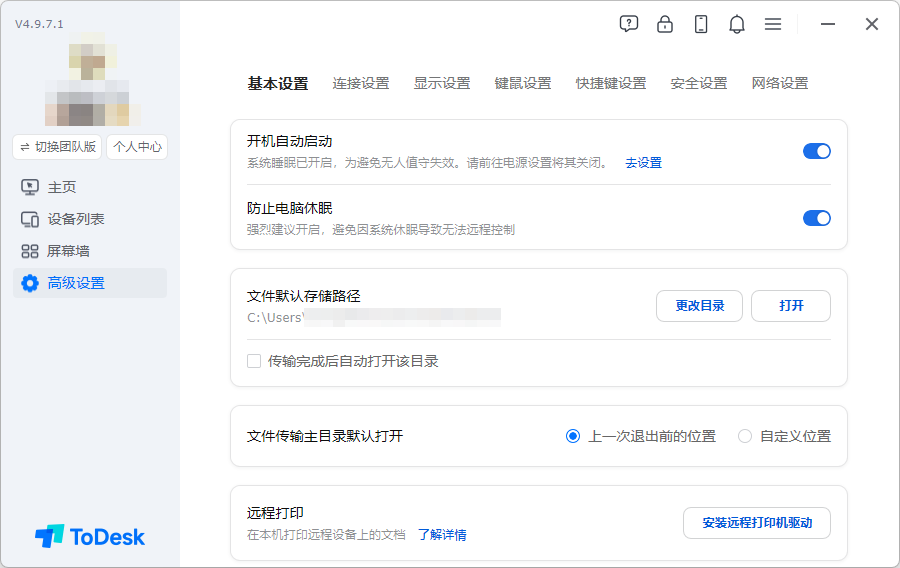This screenshot has width=900, height=568.
Task: Click the screen wall grid icon
Action: [x=30, y=251]
